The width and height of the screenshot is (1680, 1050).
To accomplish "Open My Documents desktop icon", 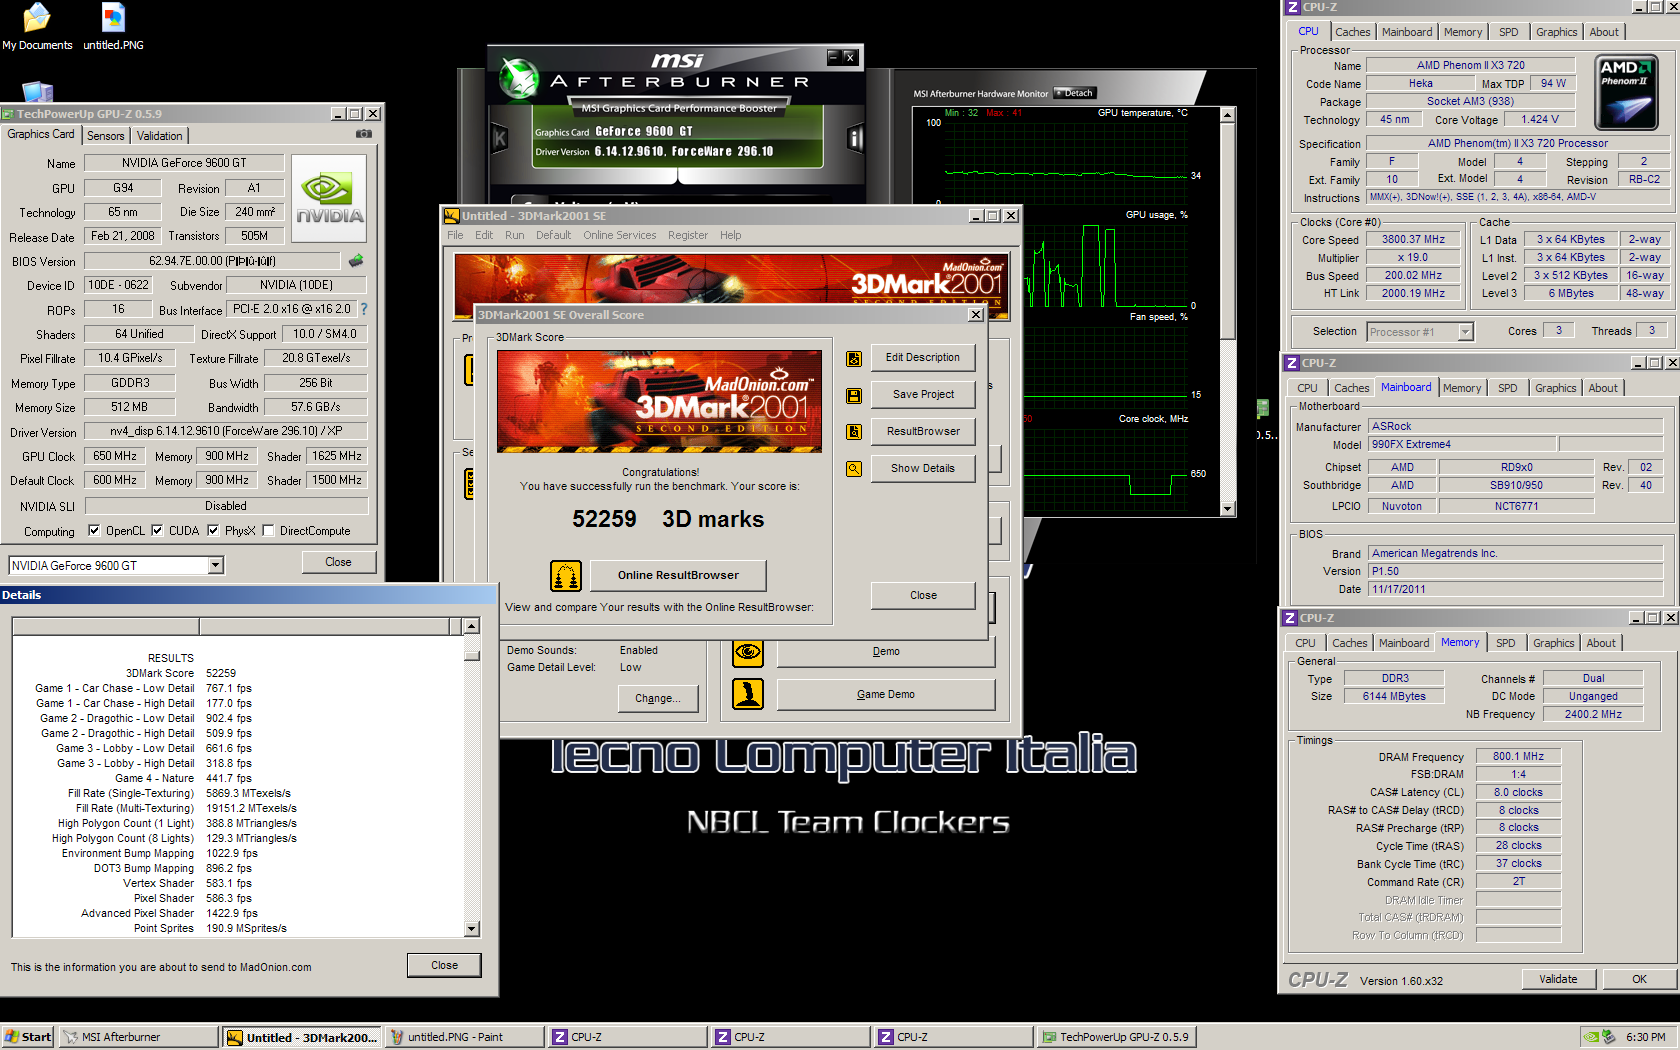I will (37, 27).
